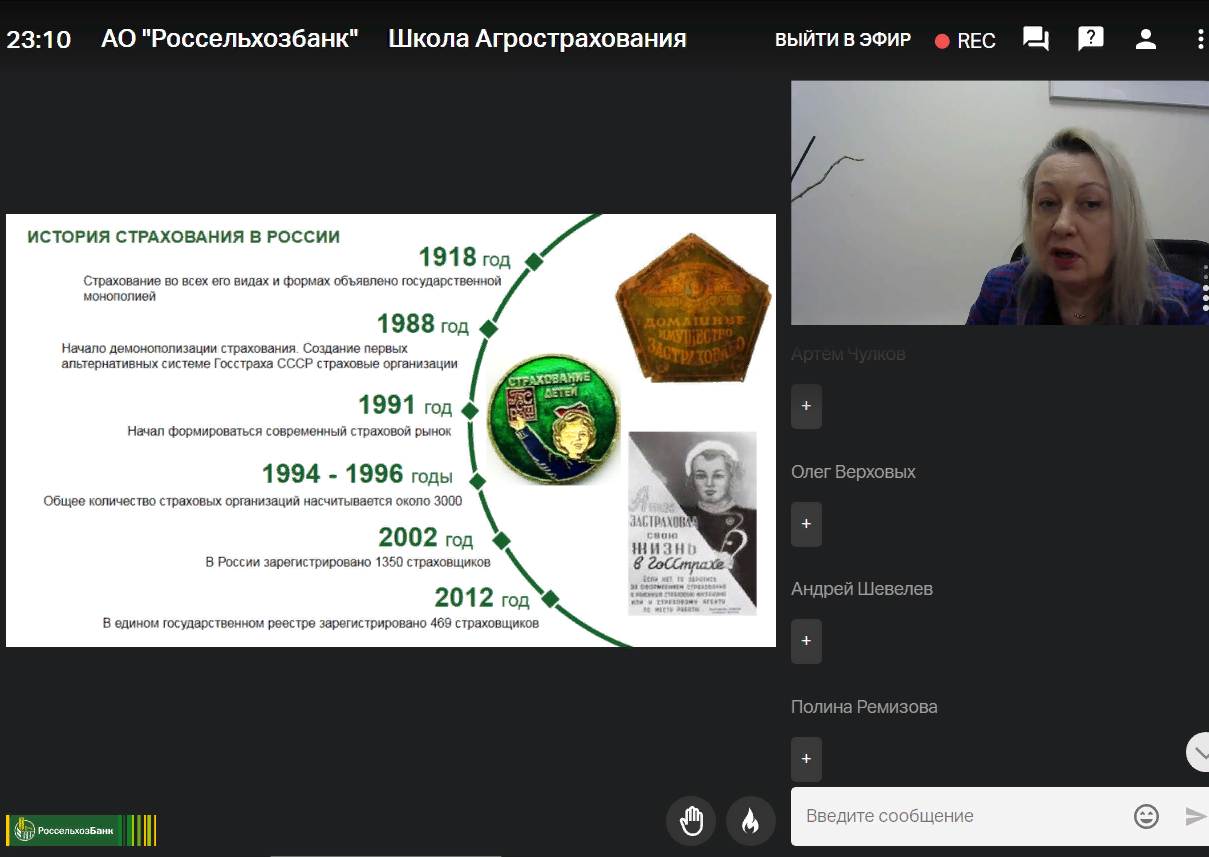Click the plus button under Артём Чулков

click(x=806, y=406)
